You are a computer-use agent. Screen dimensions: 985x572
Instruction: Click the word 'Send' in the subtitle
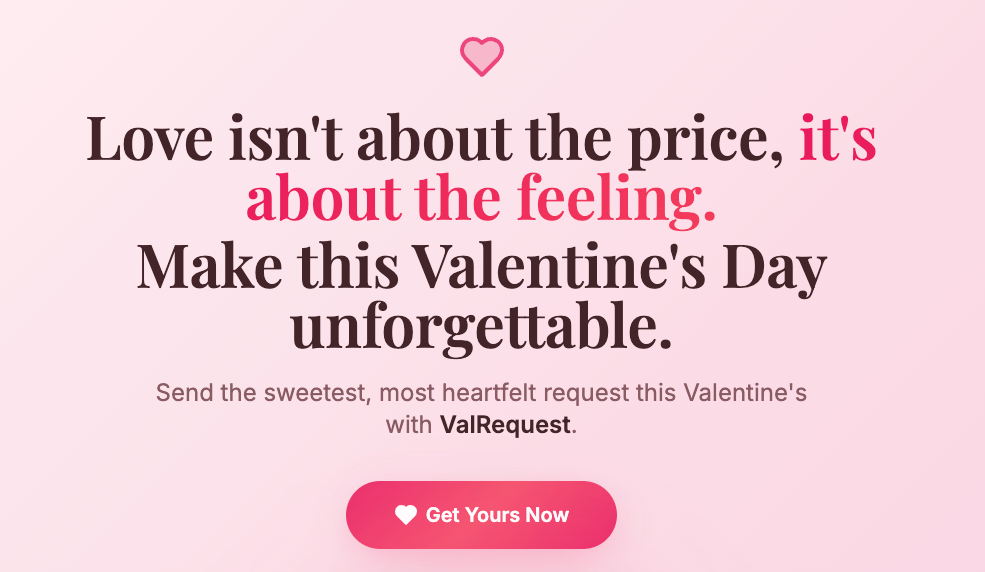point(184,392)
